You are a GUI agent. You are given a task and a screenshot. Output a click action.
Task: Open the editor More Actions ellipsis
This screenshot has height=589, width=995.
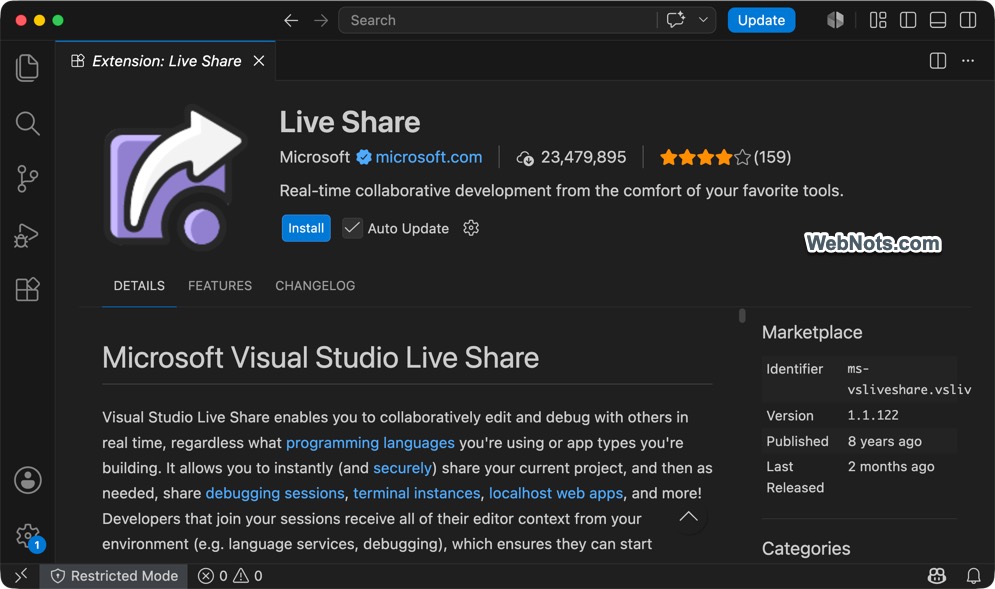[x=968, y=61]
